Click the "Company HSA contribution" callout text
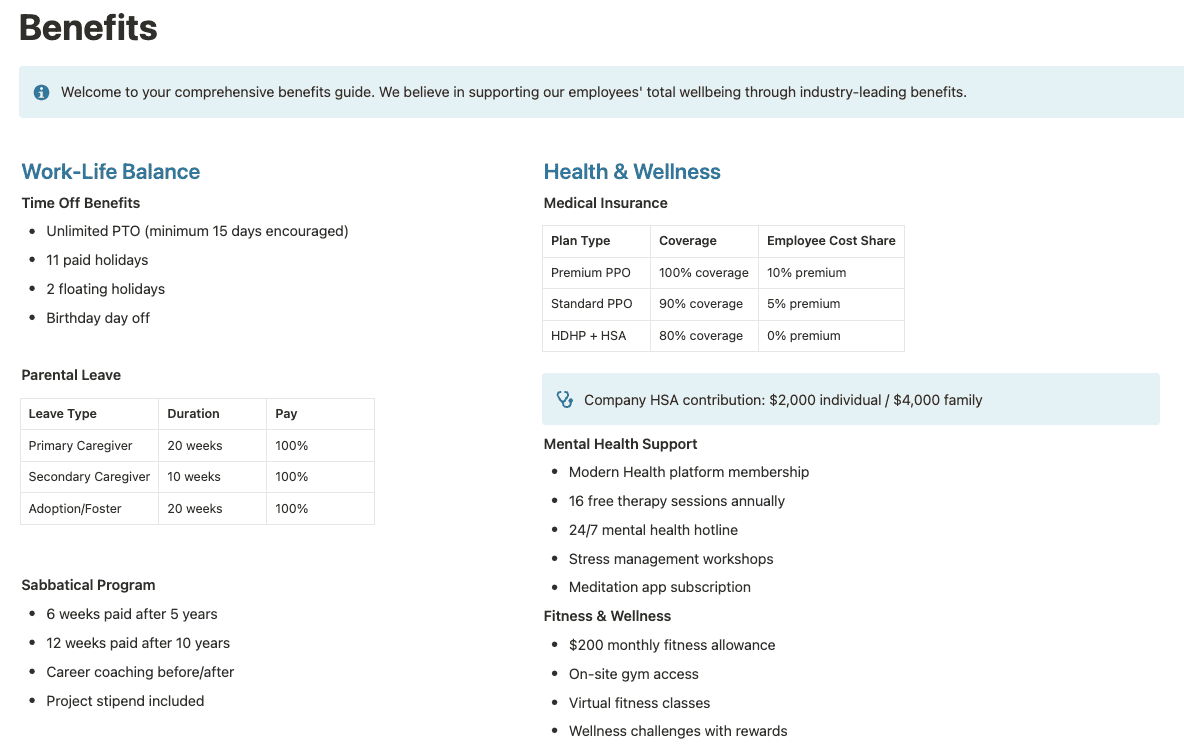 tap(783, 400)
